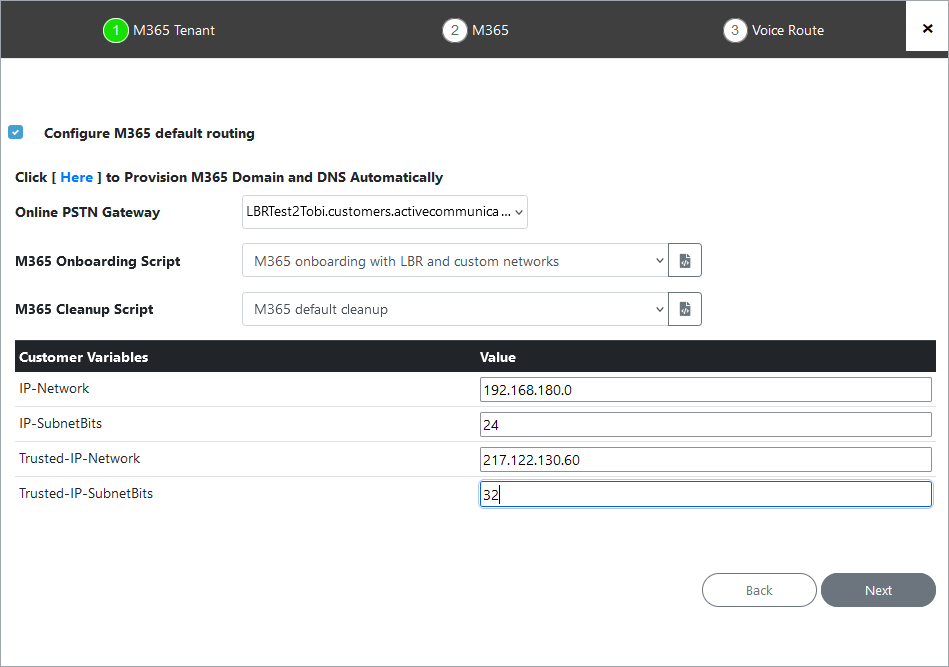Close the wizard dialog with the X
The height and width of the screenshot is (667, 949).
tap(927, 28)
